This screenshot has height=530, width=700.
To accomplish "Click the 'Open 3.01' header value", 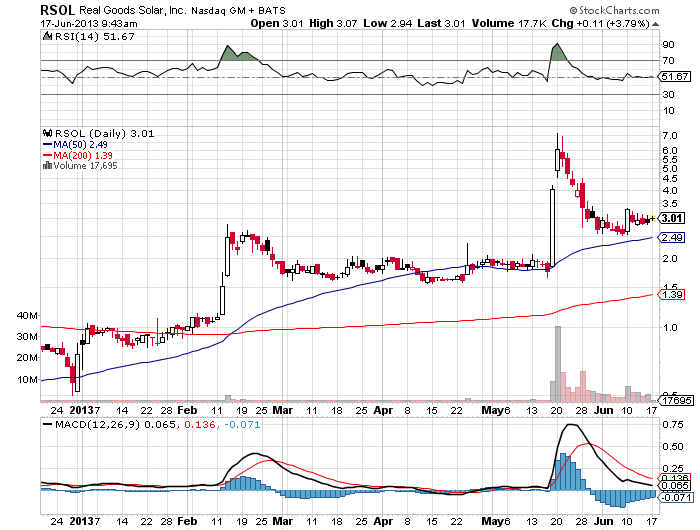I will [x=277, y=24].
